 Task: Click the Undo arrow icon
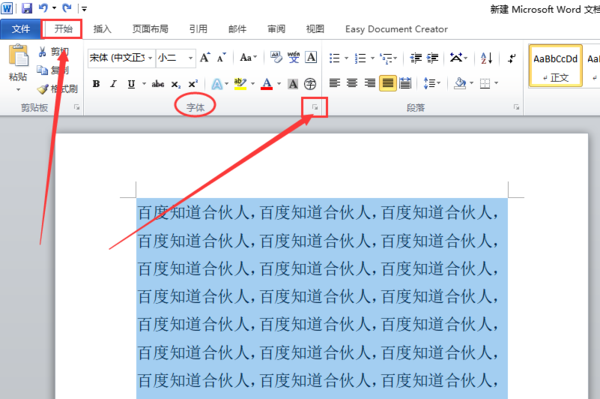[43, 8]
